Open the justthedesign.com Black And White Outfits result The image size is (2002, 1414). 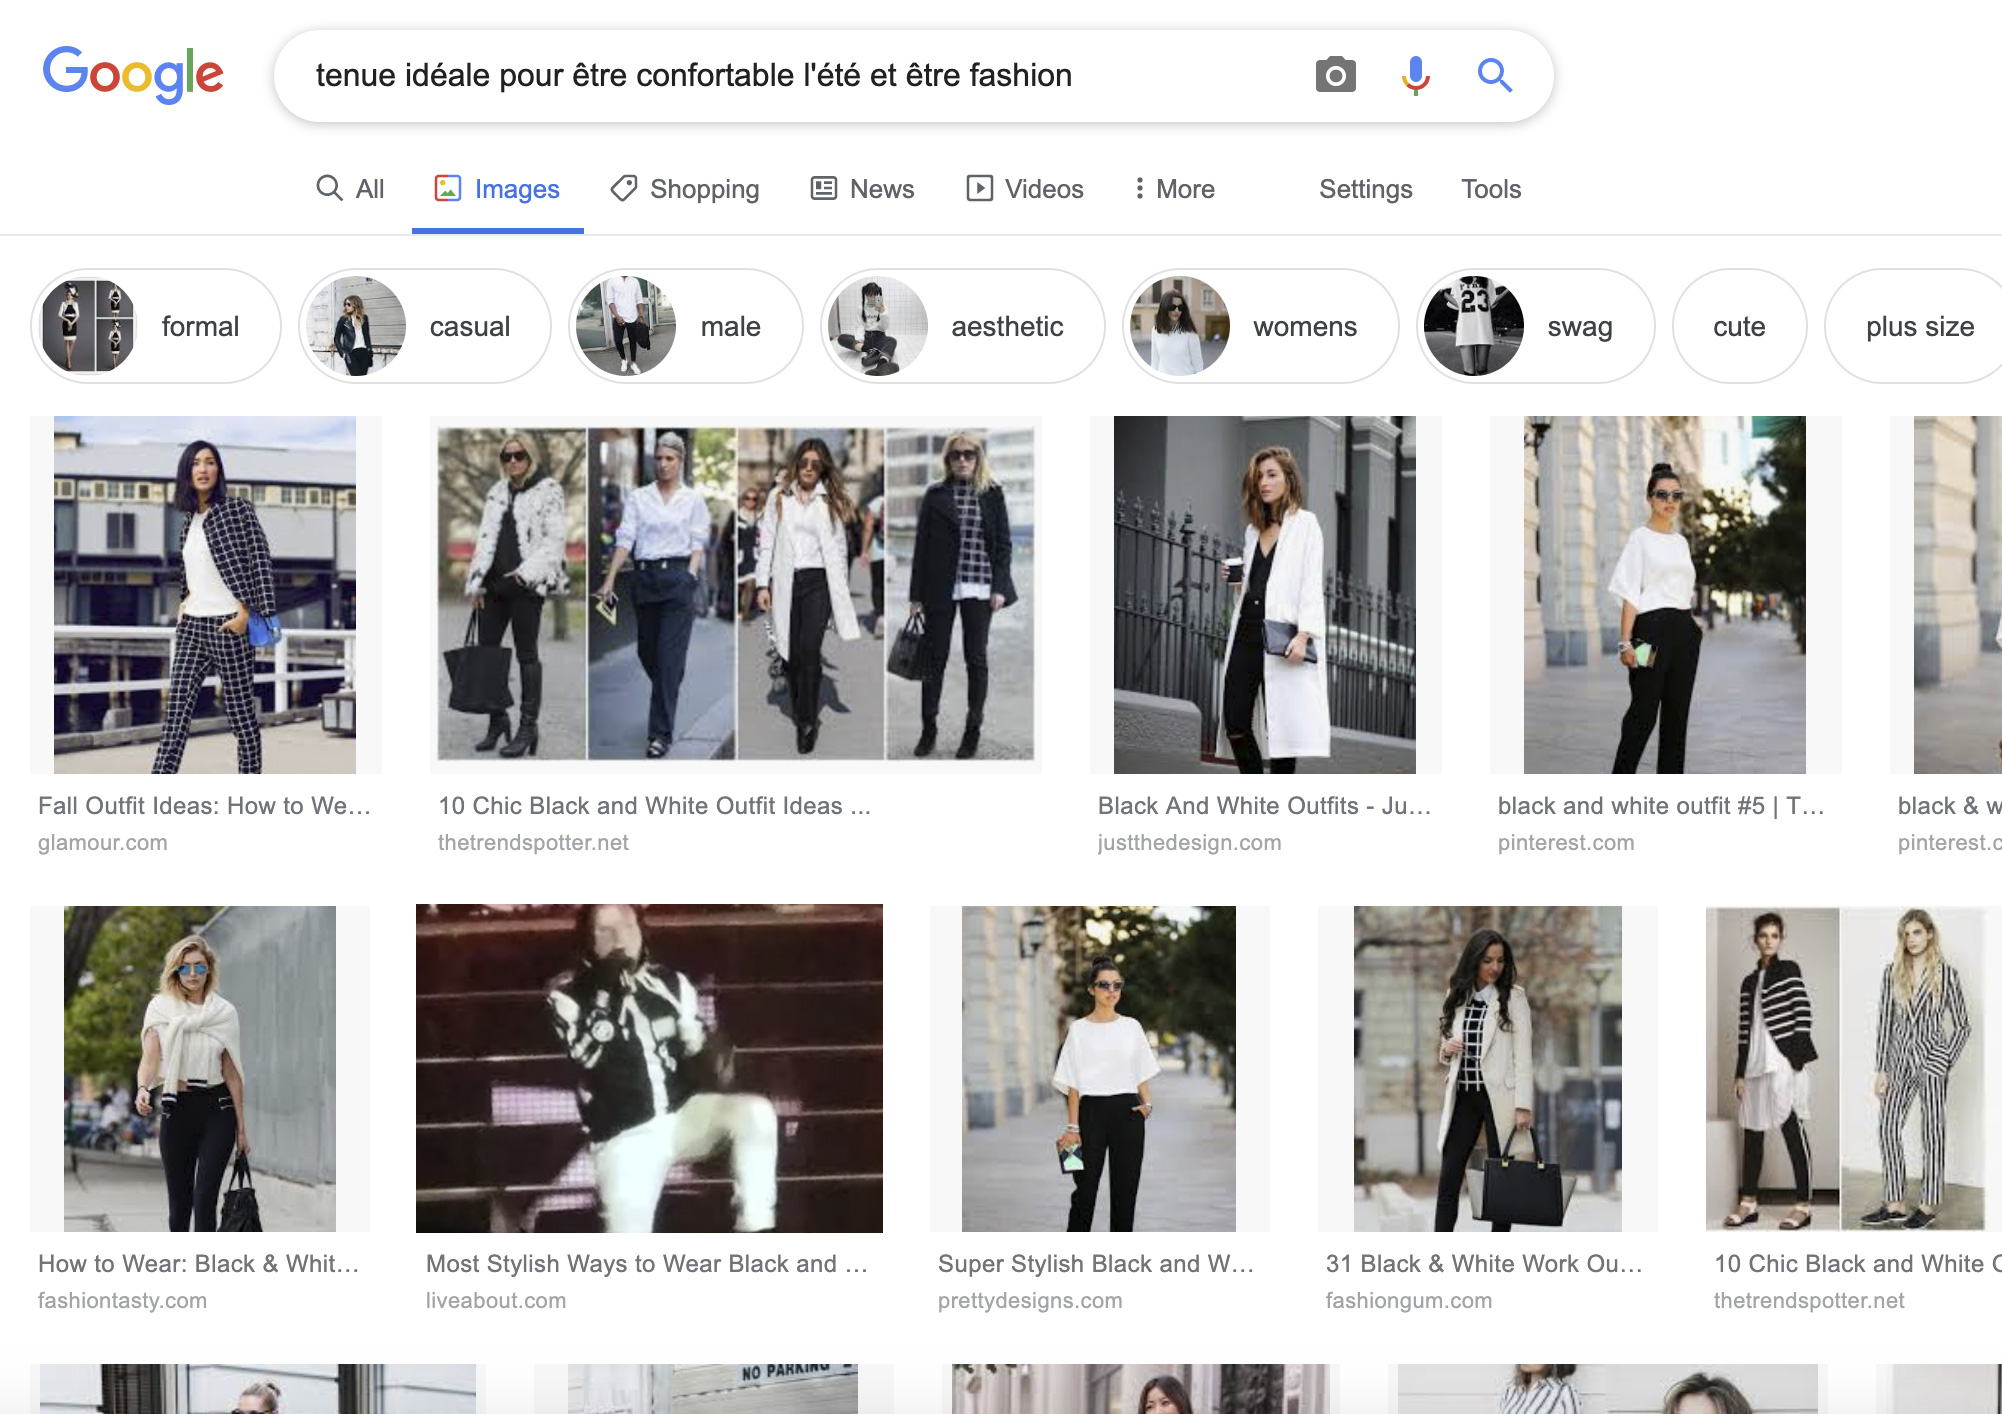point(1264,595)
